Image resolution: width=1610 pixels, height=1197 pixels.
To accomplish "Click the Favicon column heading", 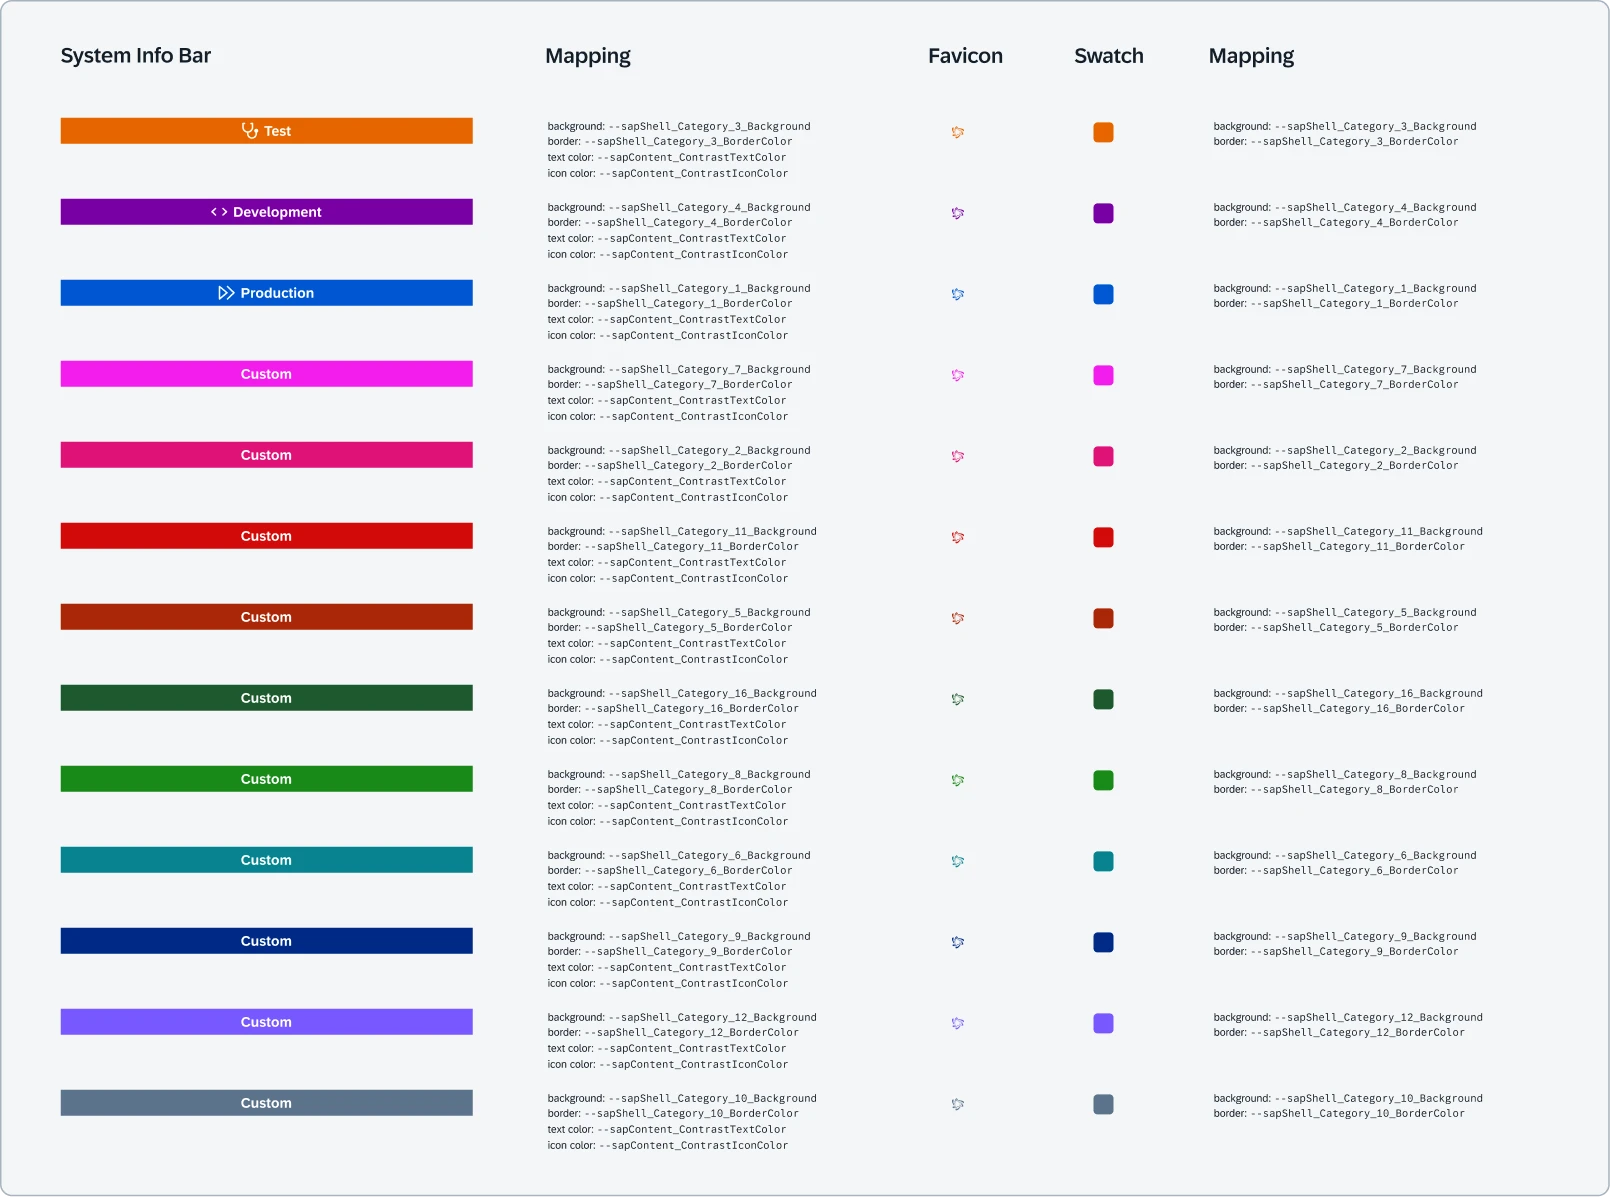I will (965, 56).
